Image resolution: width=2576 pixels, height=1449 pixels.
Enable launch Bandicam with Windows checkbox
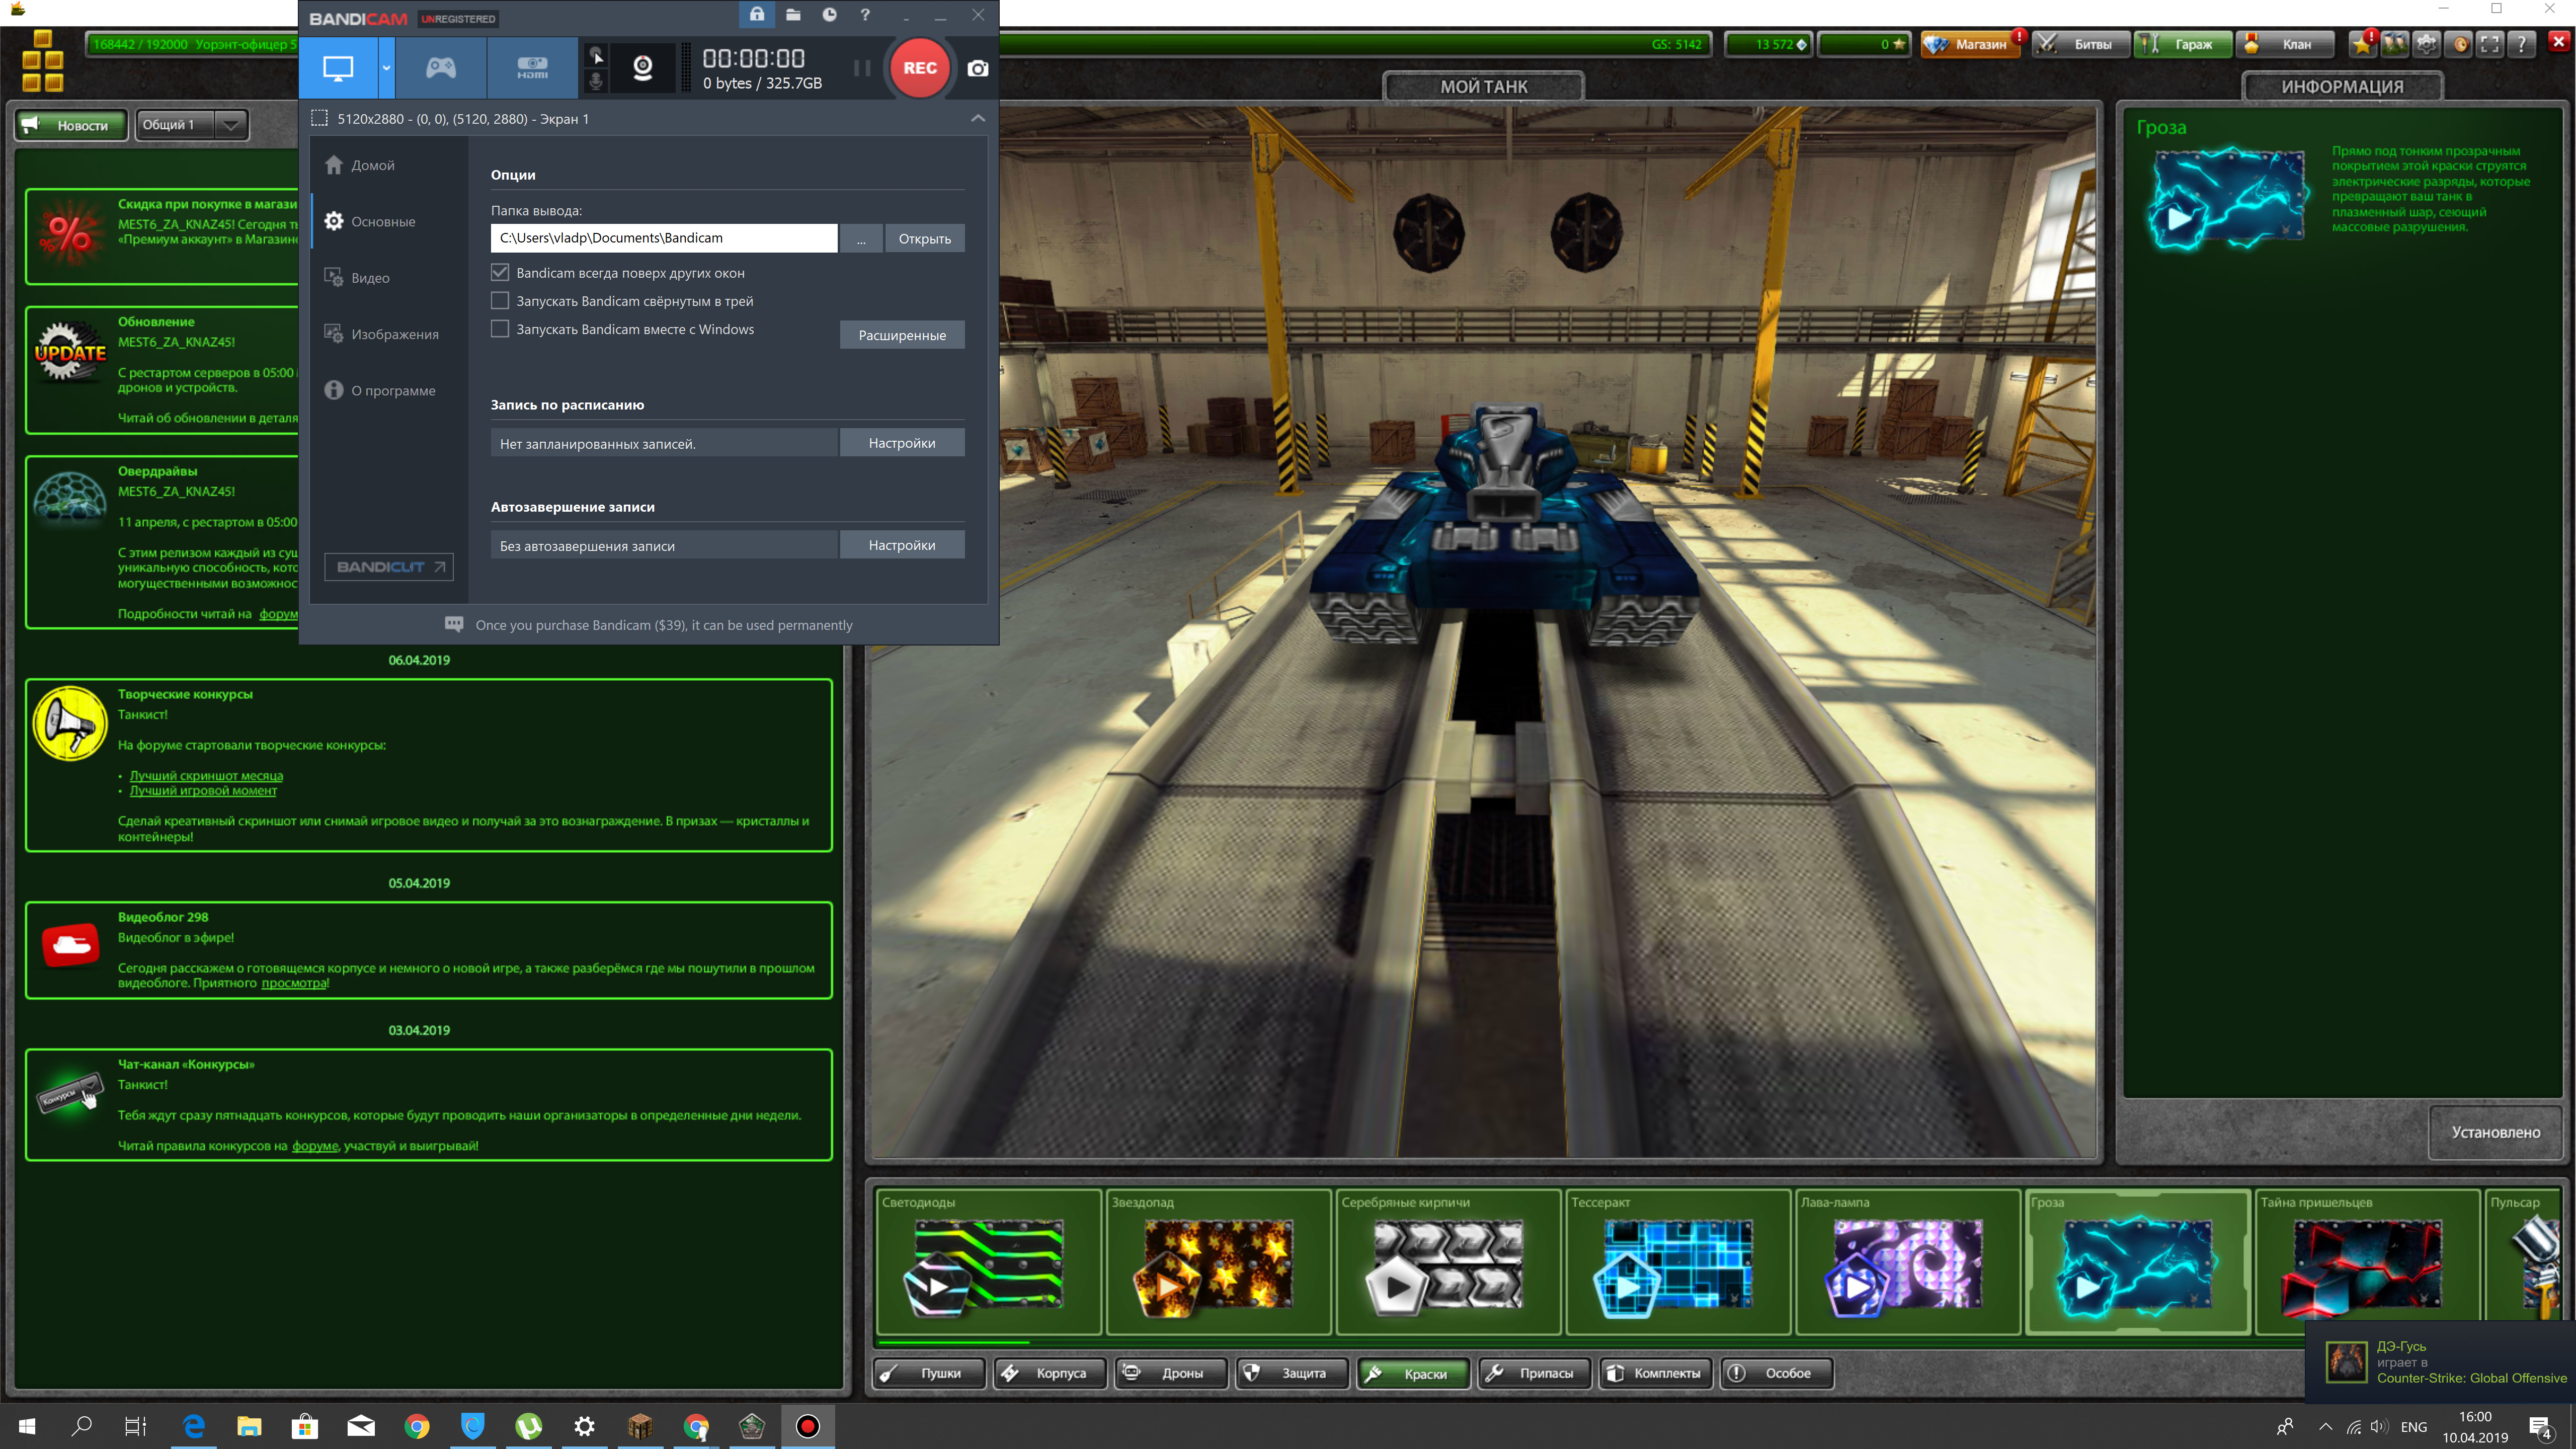(500, 328)
